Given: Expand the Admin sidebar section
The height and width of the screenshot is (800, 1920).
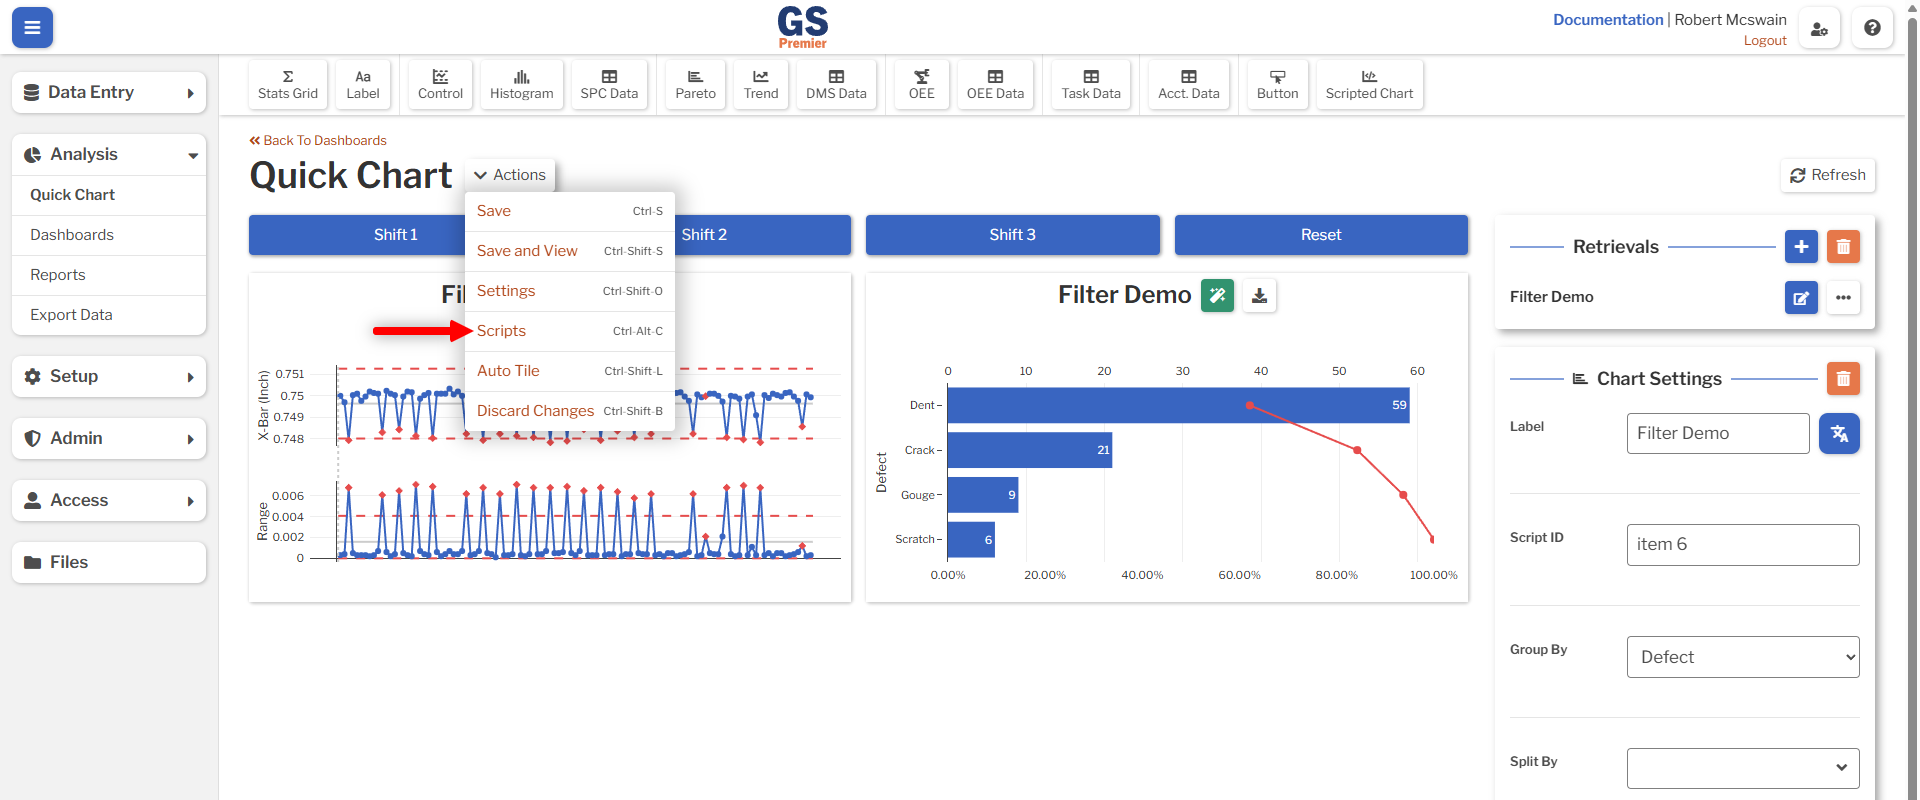Looking at the screenshot, I should 109,438.
